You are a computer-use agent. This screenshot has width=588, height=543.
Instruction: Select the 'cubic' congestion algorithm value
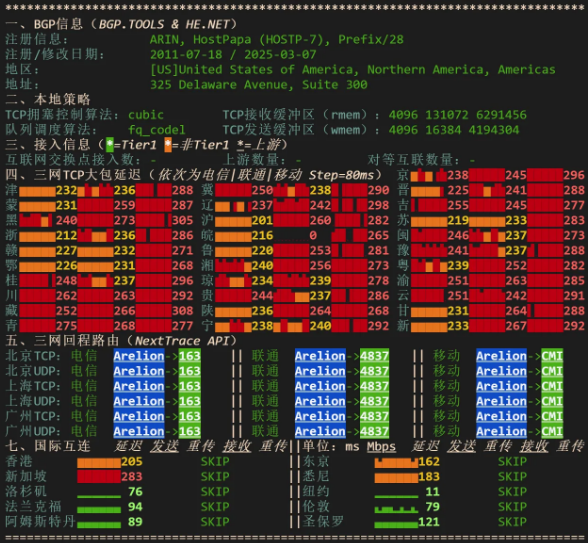[x=146, y=115]
